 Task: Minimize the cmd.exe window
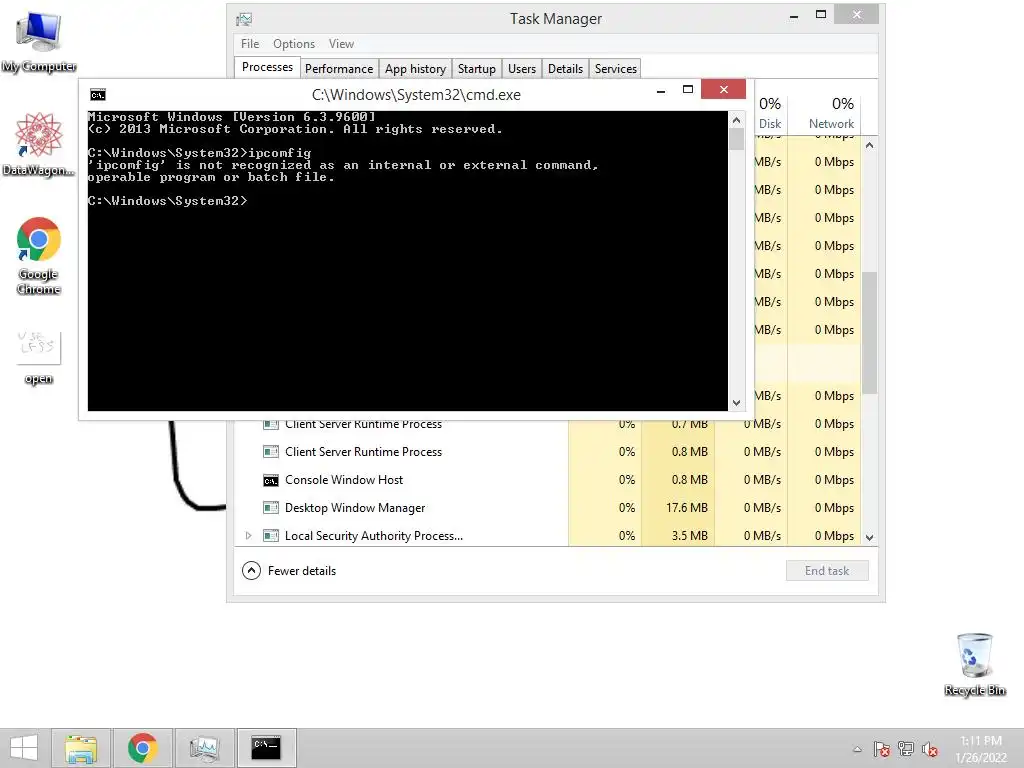[x=661, y=90]
